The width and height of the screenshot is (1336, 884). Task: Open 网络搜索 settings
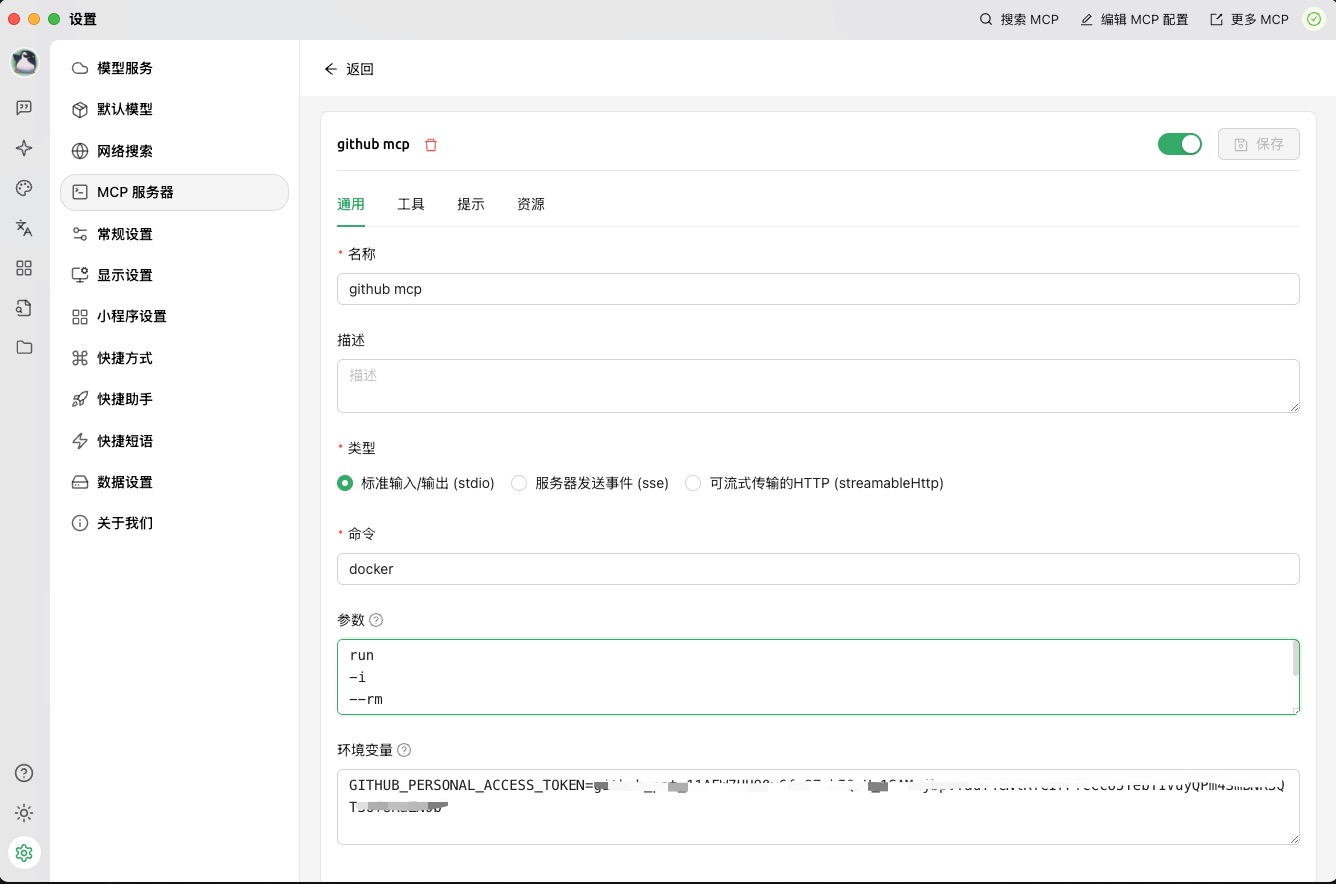175,151
